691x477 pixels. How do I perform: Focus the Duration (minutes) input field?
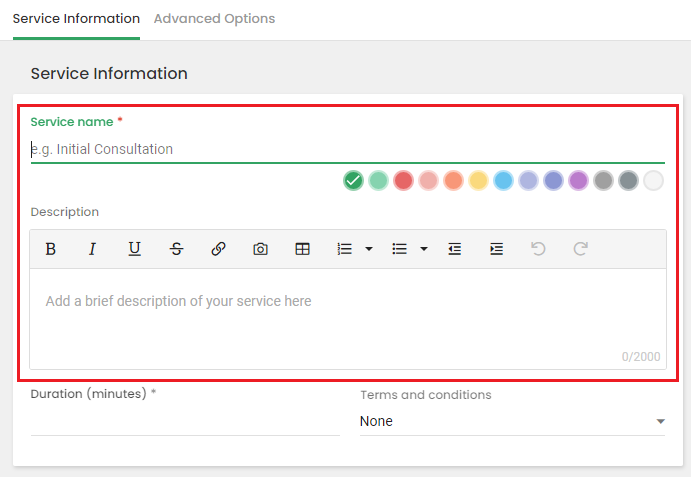pyautogui.click(x=185, y=421)
